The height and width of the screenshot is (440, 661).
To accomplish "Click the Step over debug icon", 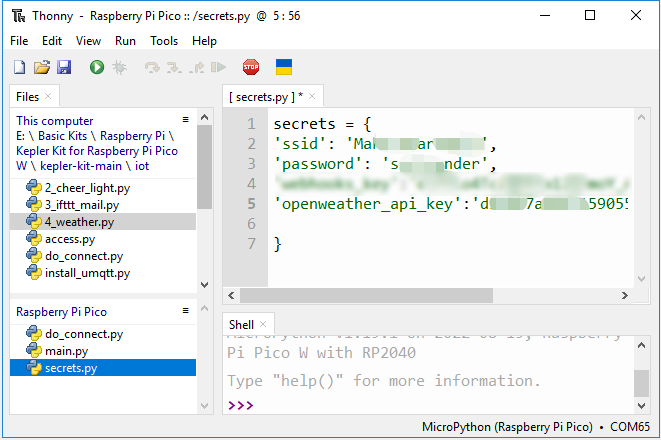I will [152, 67].
